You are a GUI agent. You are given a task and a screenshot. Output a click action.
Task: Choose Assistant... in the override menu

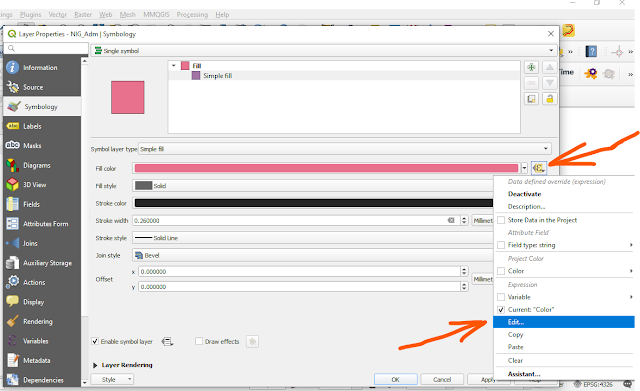point(524,374)
